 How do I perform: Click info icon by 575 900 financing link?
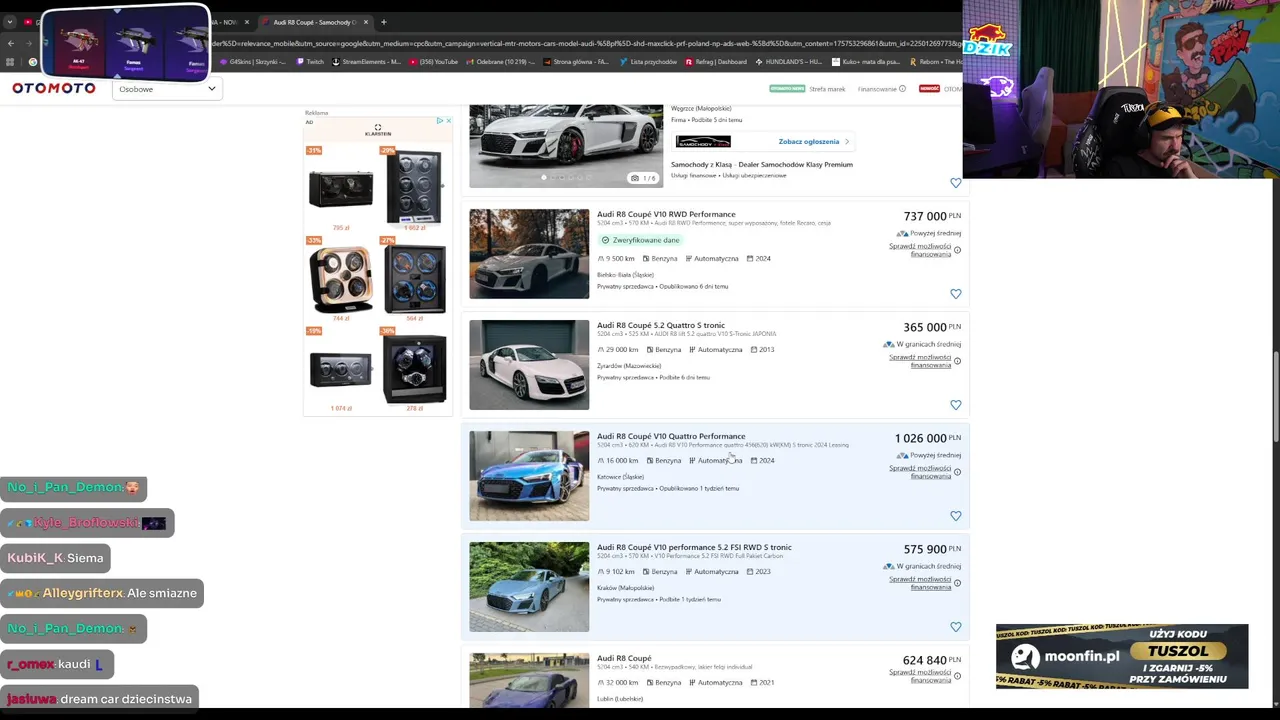coord(957,583)
